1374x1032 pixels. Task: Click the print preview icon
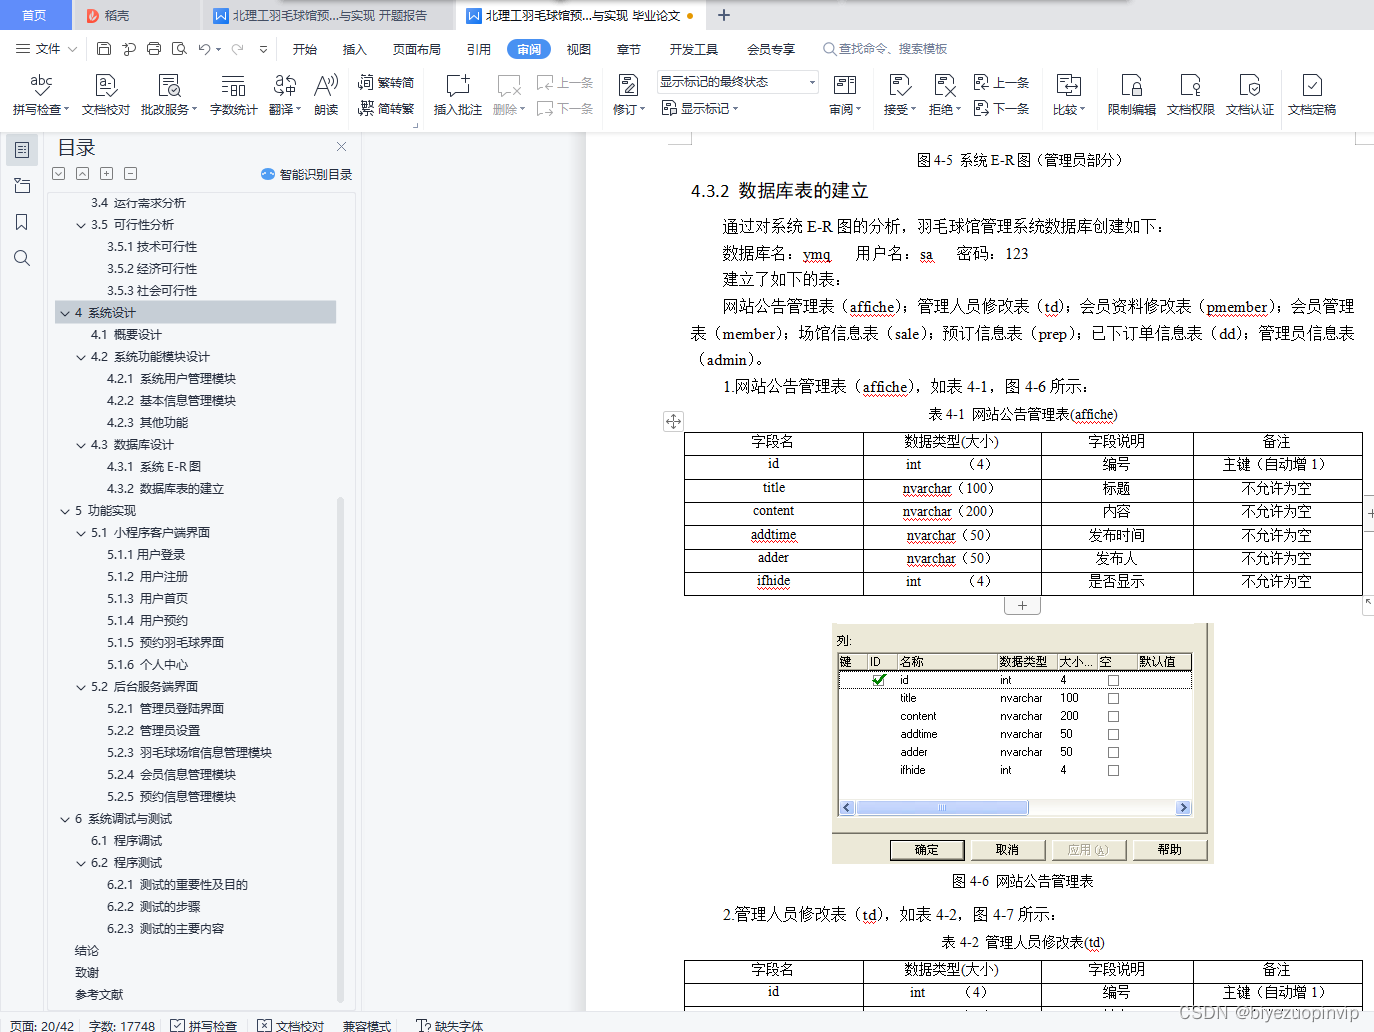click(179, 48)
